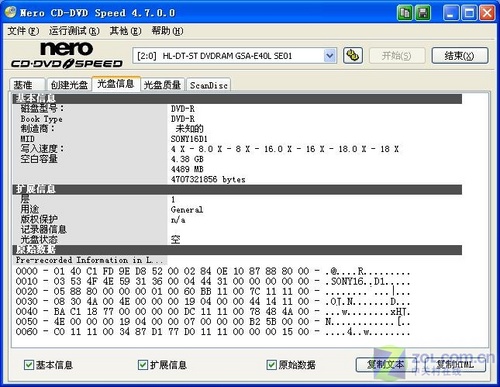Click the hex row starting 0040
The height and width of the screenshot is (387, 500).
click(212, 312)
